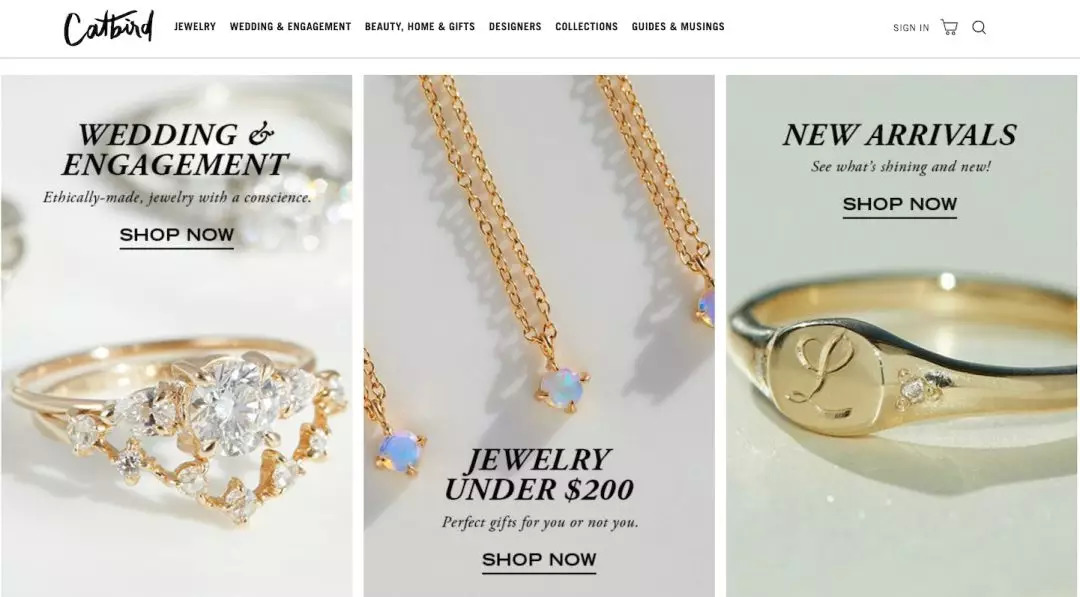1080x597 pixels.
Task: Open the shopping cart icon
Action: click(949, 28)
